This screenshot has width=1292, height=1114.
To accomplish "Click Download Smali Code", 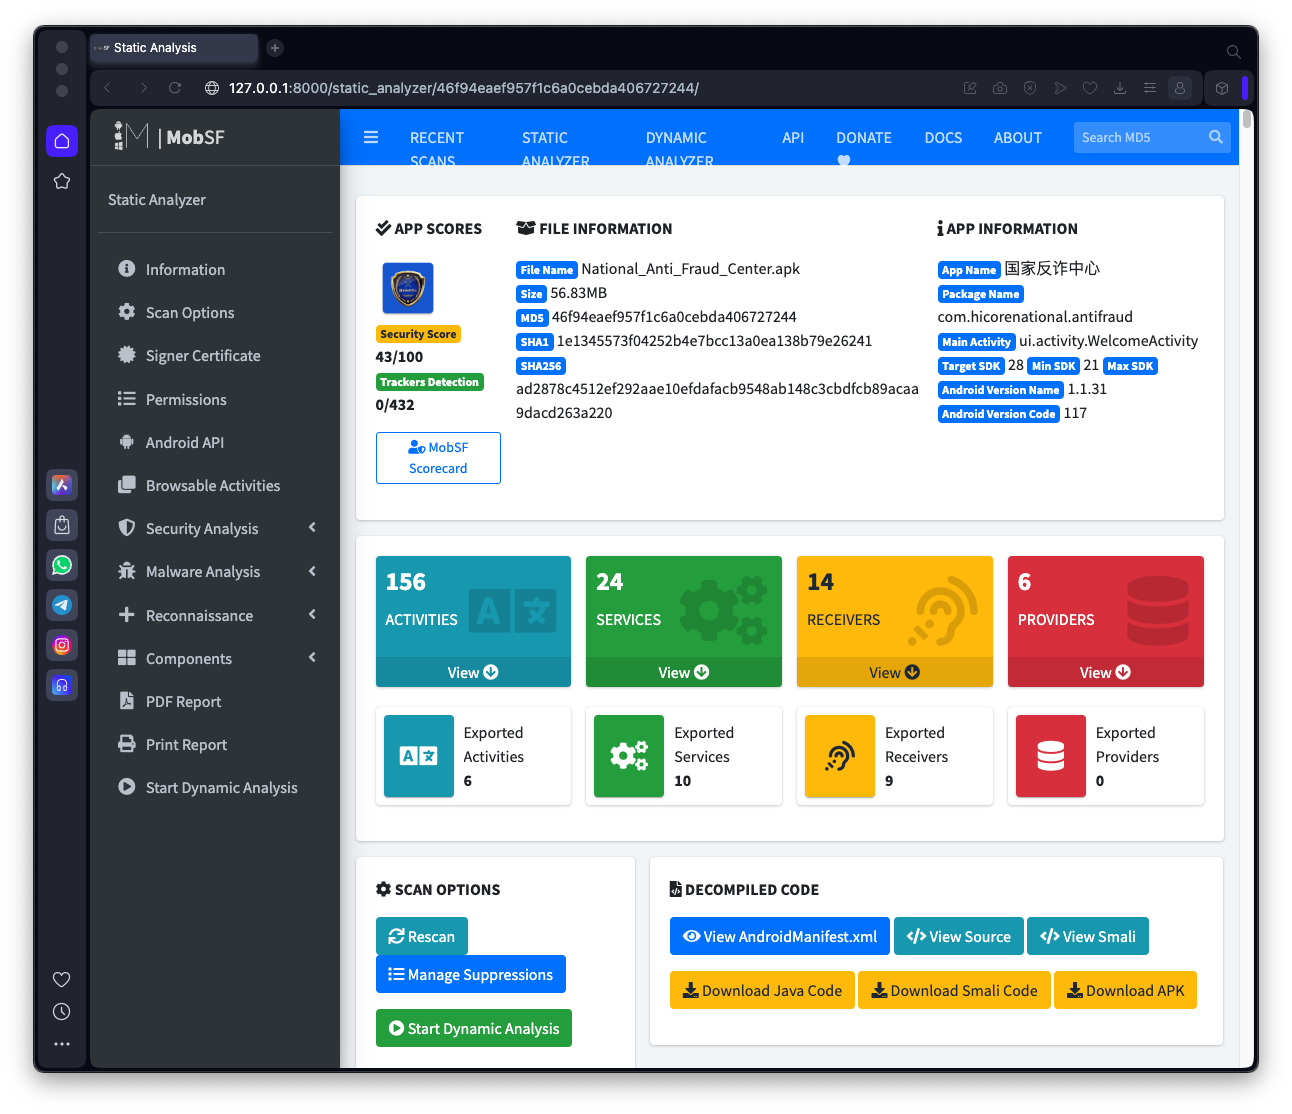I will click(x=954, y=990).
